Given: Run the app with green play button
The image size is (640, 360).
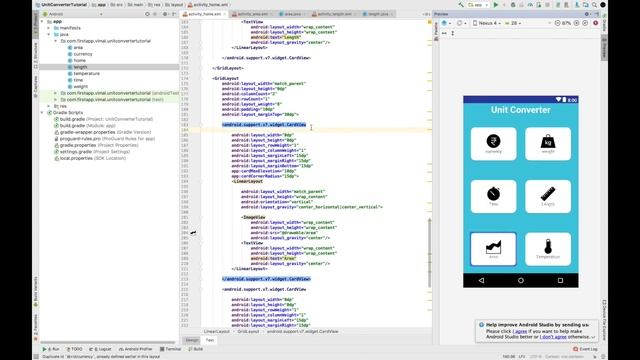Looking at the screenshot, I should click(x=496, y=5).
